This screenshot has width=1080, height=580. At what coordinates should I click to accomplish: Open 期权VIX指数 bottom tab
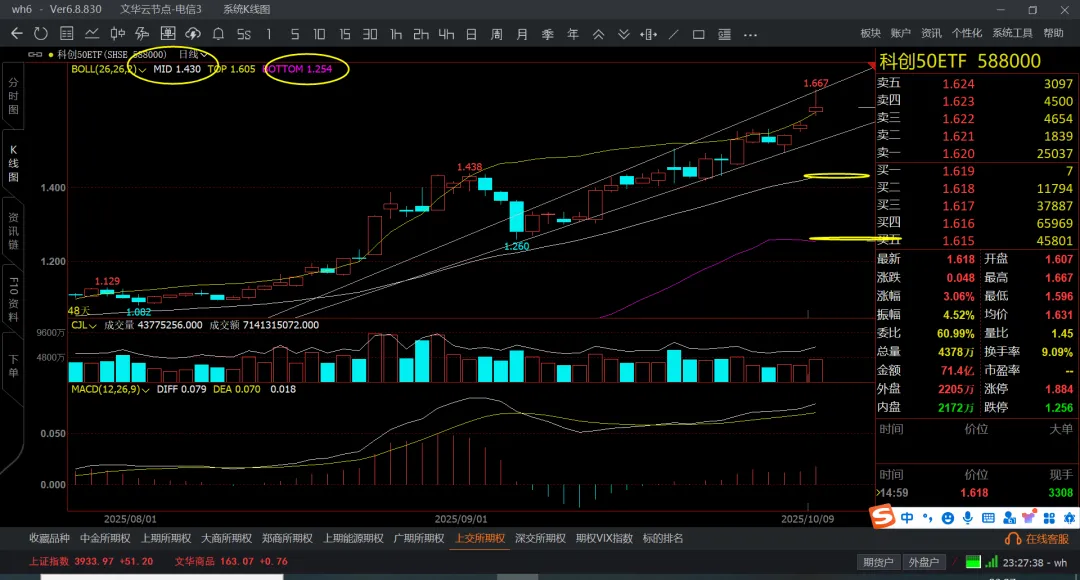click(604, 539)
